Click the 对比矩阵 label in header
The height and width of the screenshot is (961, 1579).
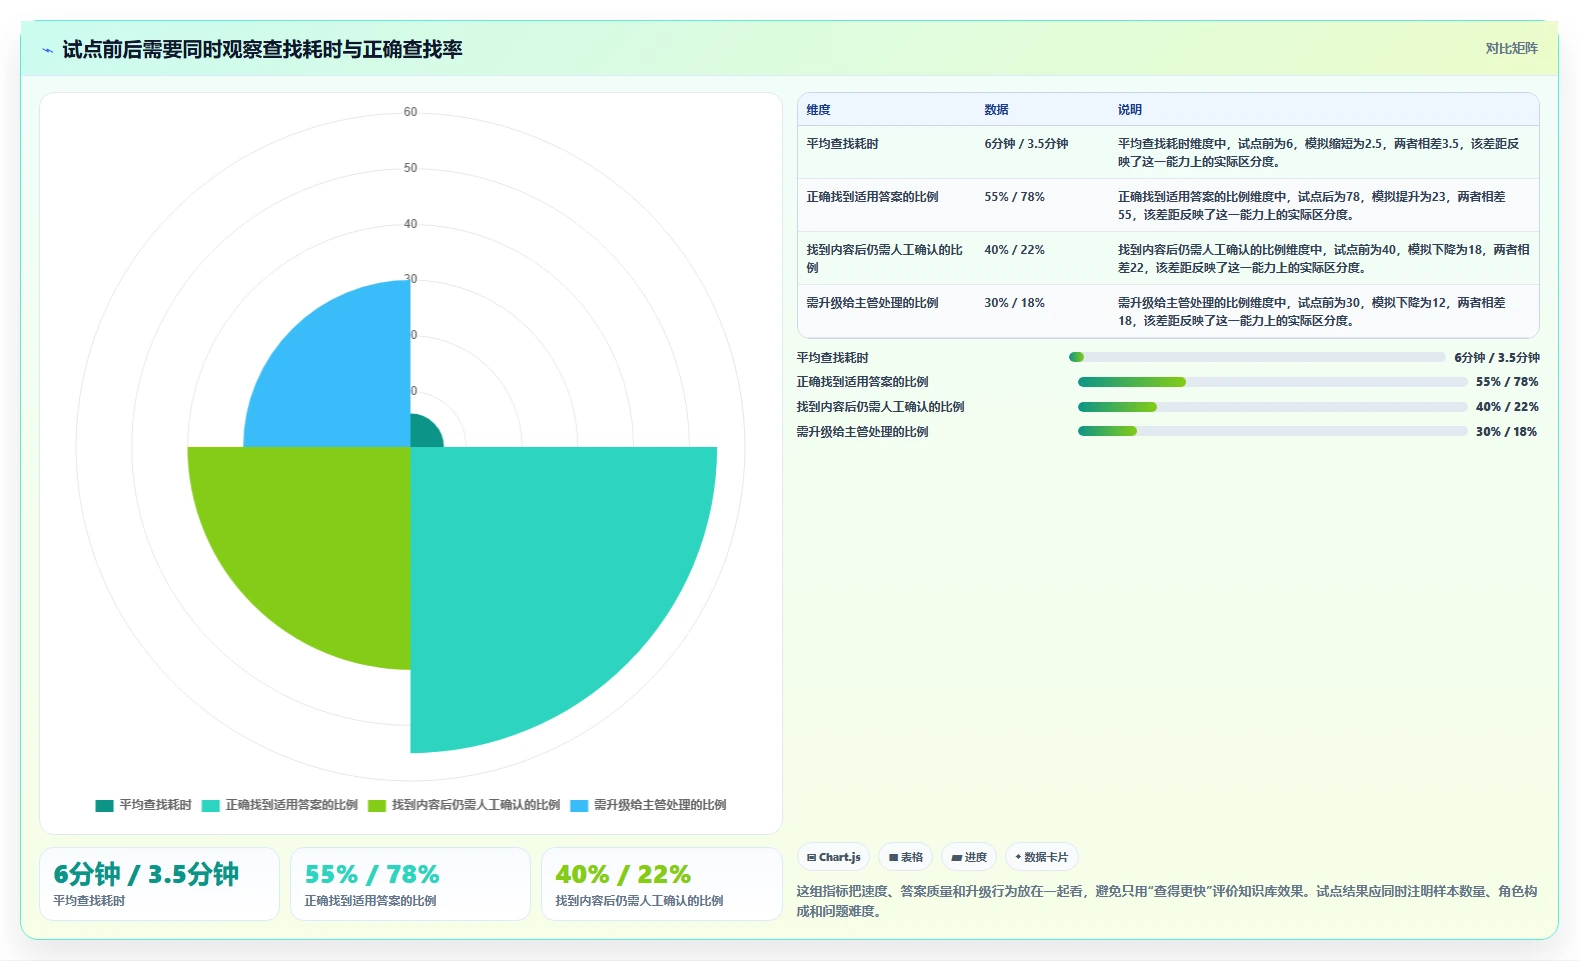(x=1511, y=48)
